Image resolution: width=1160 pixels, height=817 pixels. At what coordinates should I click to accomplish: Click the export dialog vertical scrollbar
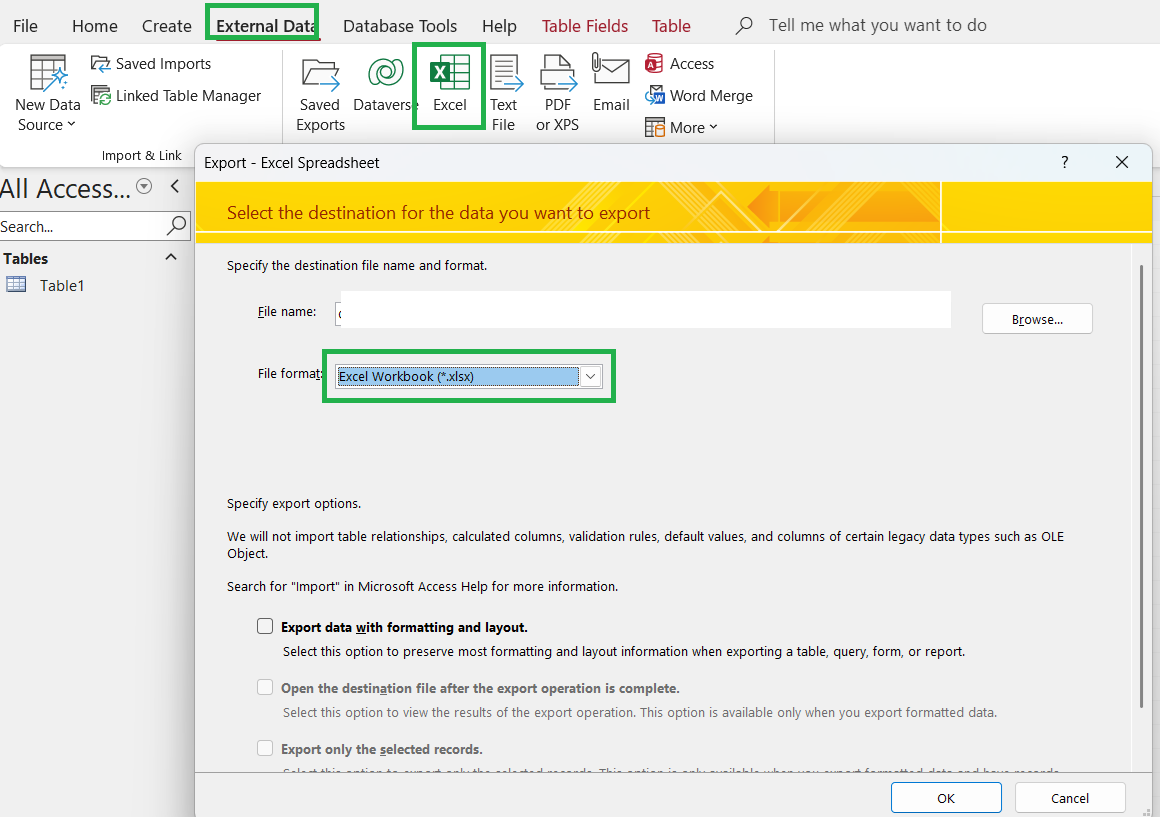tap(1142, 486)
